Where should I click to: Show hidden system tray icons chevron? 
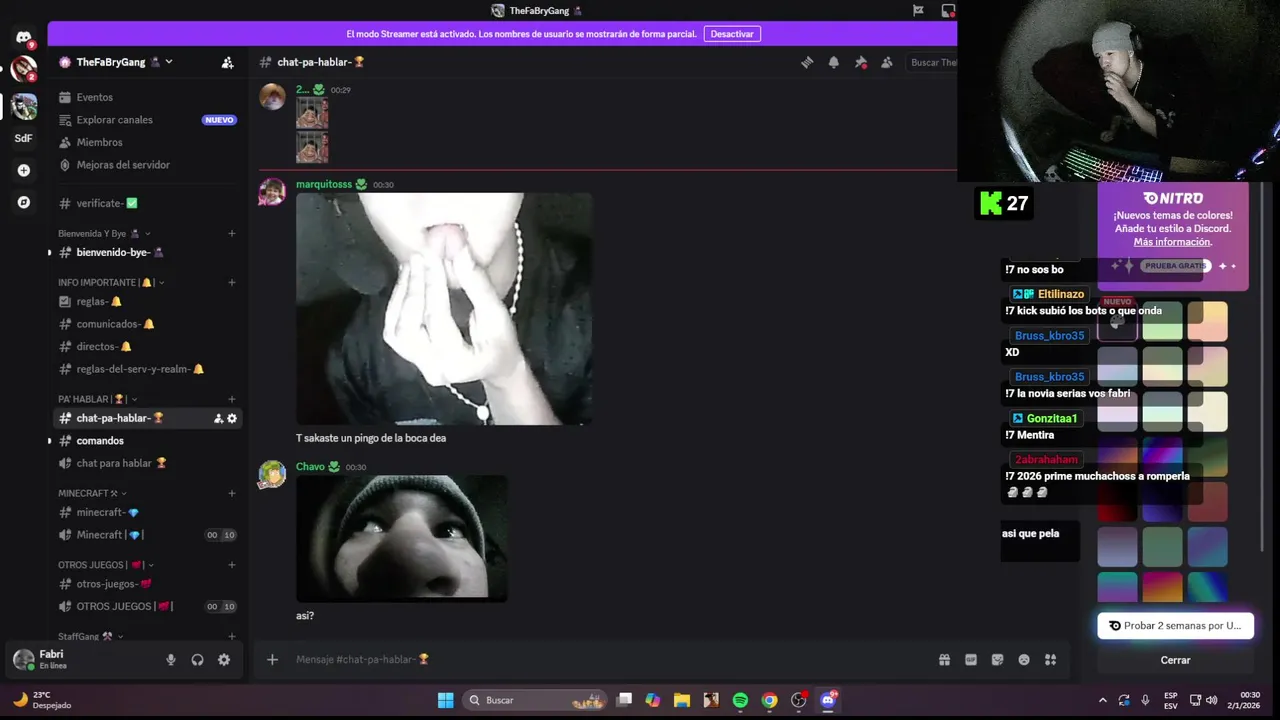[1103, 700]
